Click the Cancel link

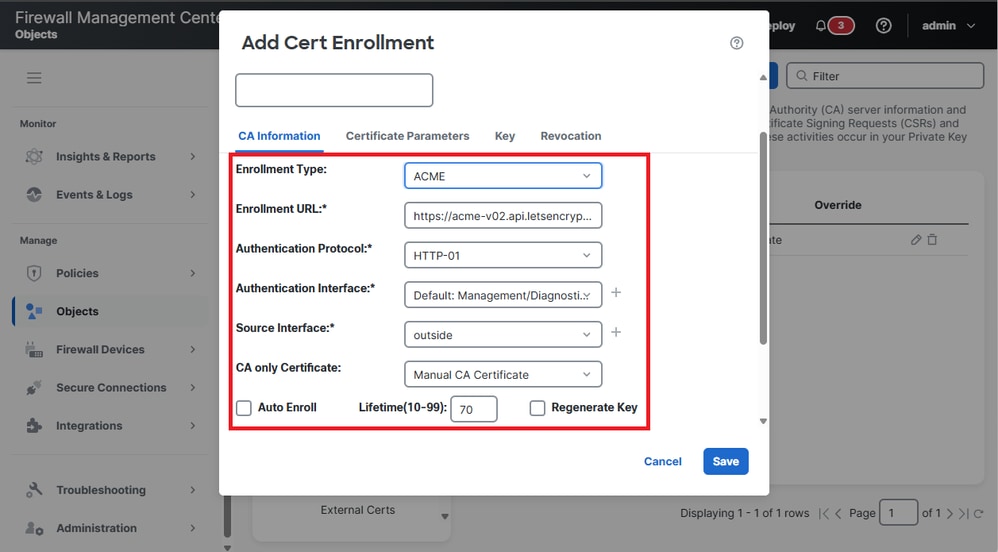(663, 461)
